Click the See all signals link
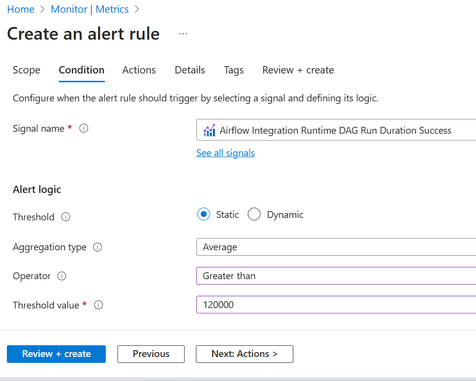The image size is (476, 381). (225, 153)
